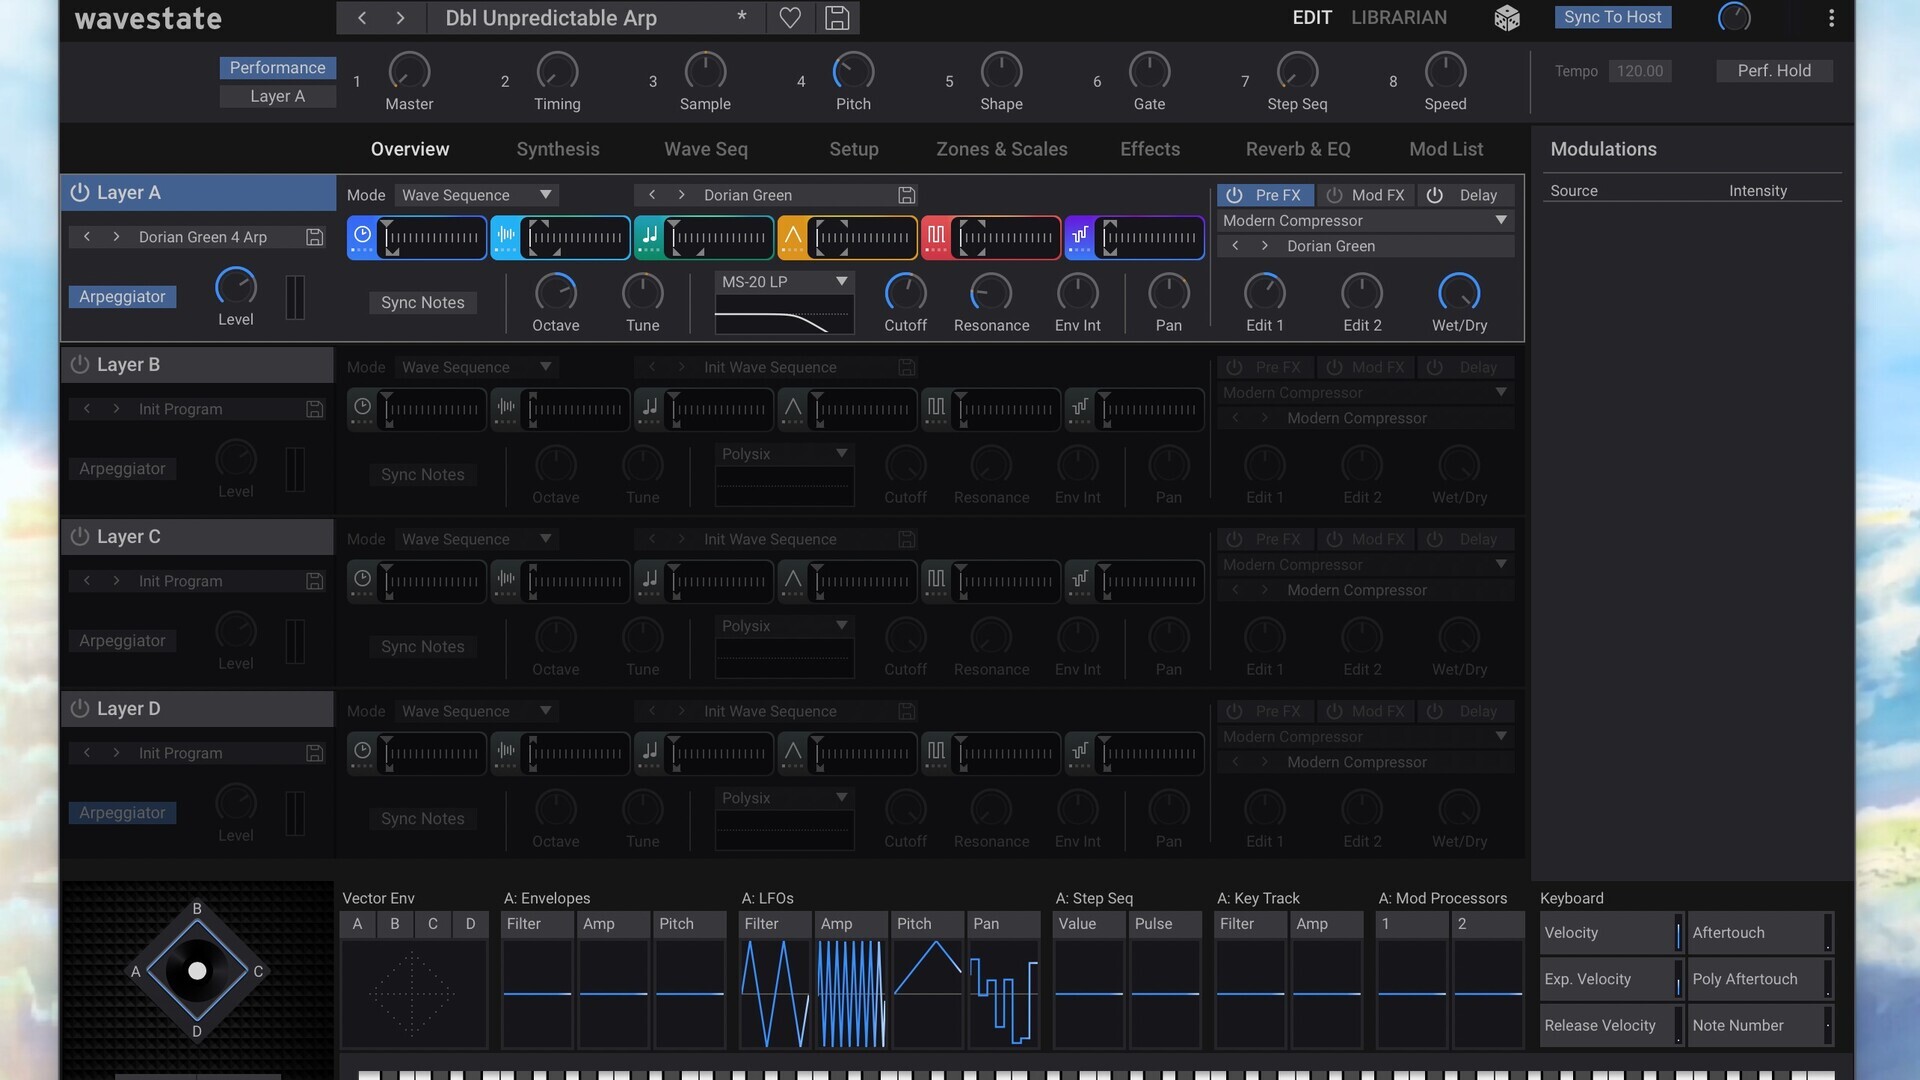Open Layer C Mode dropdown
The width and height of the screenshot is (1920, 1080).
[x=476, y=539]
